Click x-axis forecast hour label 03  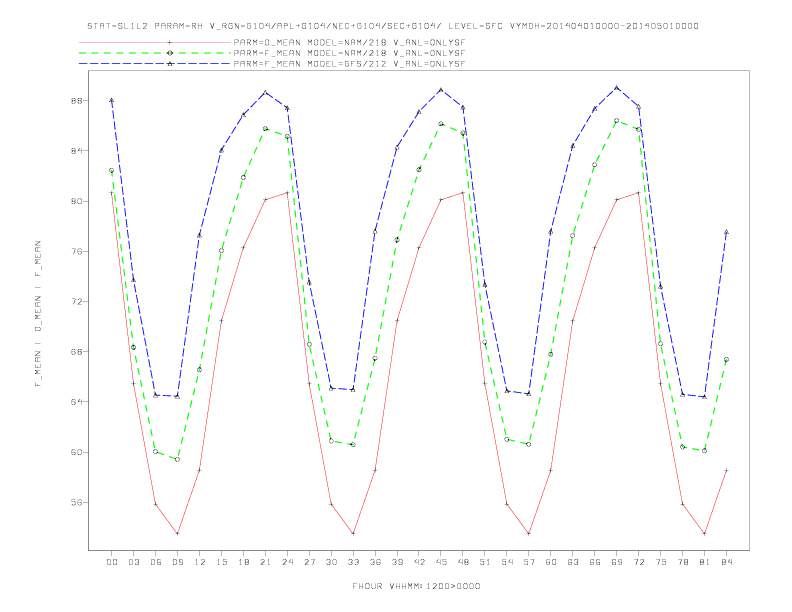coord(133,562)
